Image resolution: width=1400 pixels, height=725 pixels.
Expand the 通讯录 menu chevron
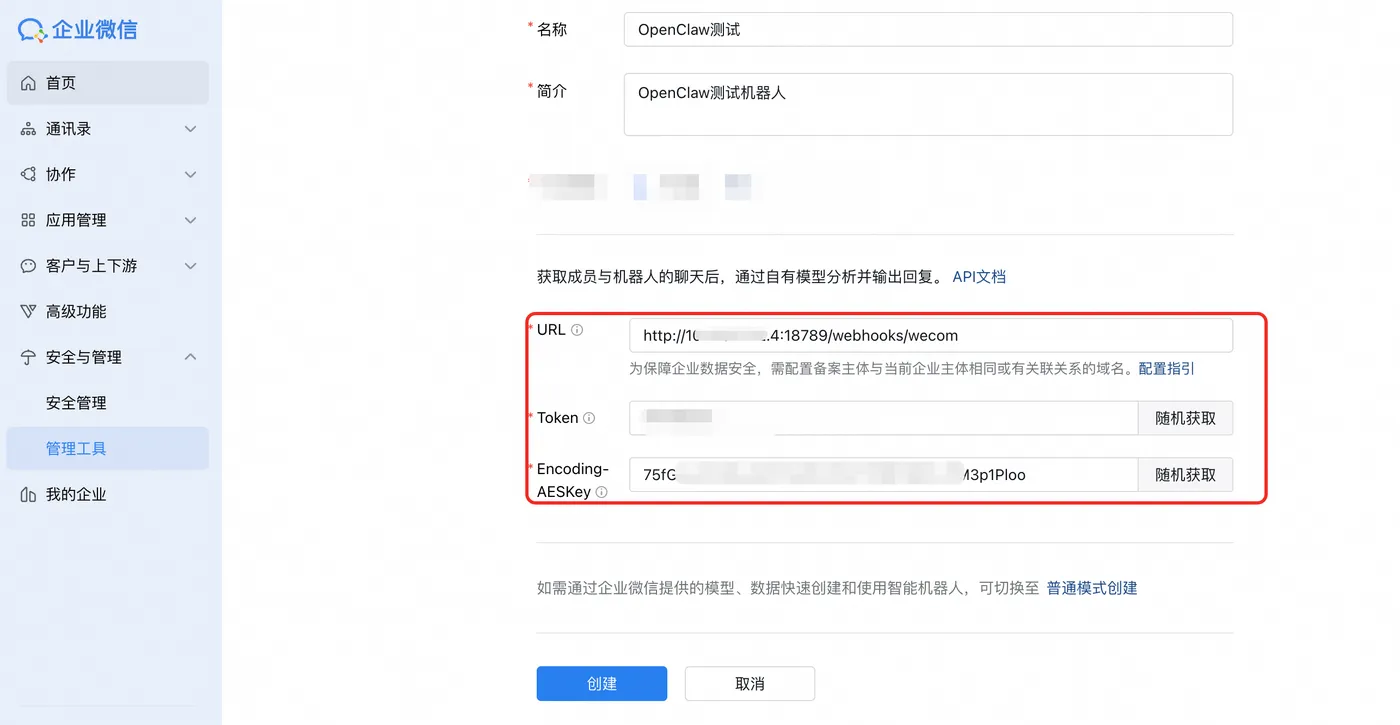[190, 129]
